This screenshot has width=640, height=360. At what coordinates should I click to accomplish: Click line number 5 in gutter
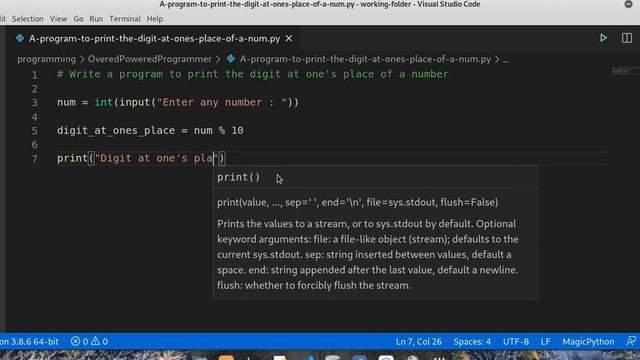tap(34, 131)
